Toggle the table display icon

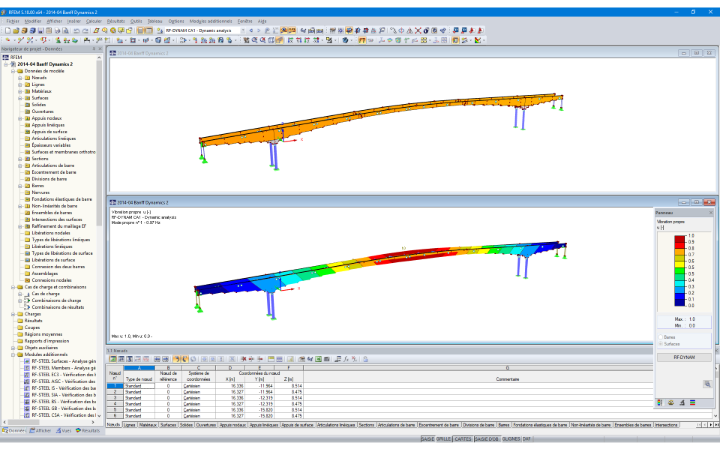[149, 30]
